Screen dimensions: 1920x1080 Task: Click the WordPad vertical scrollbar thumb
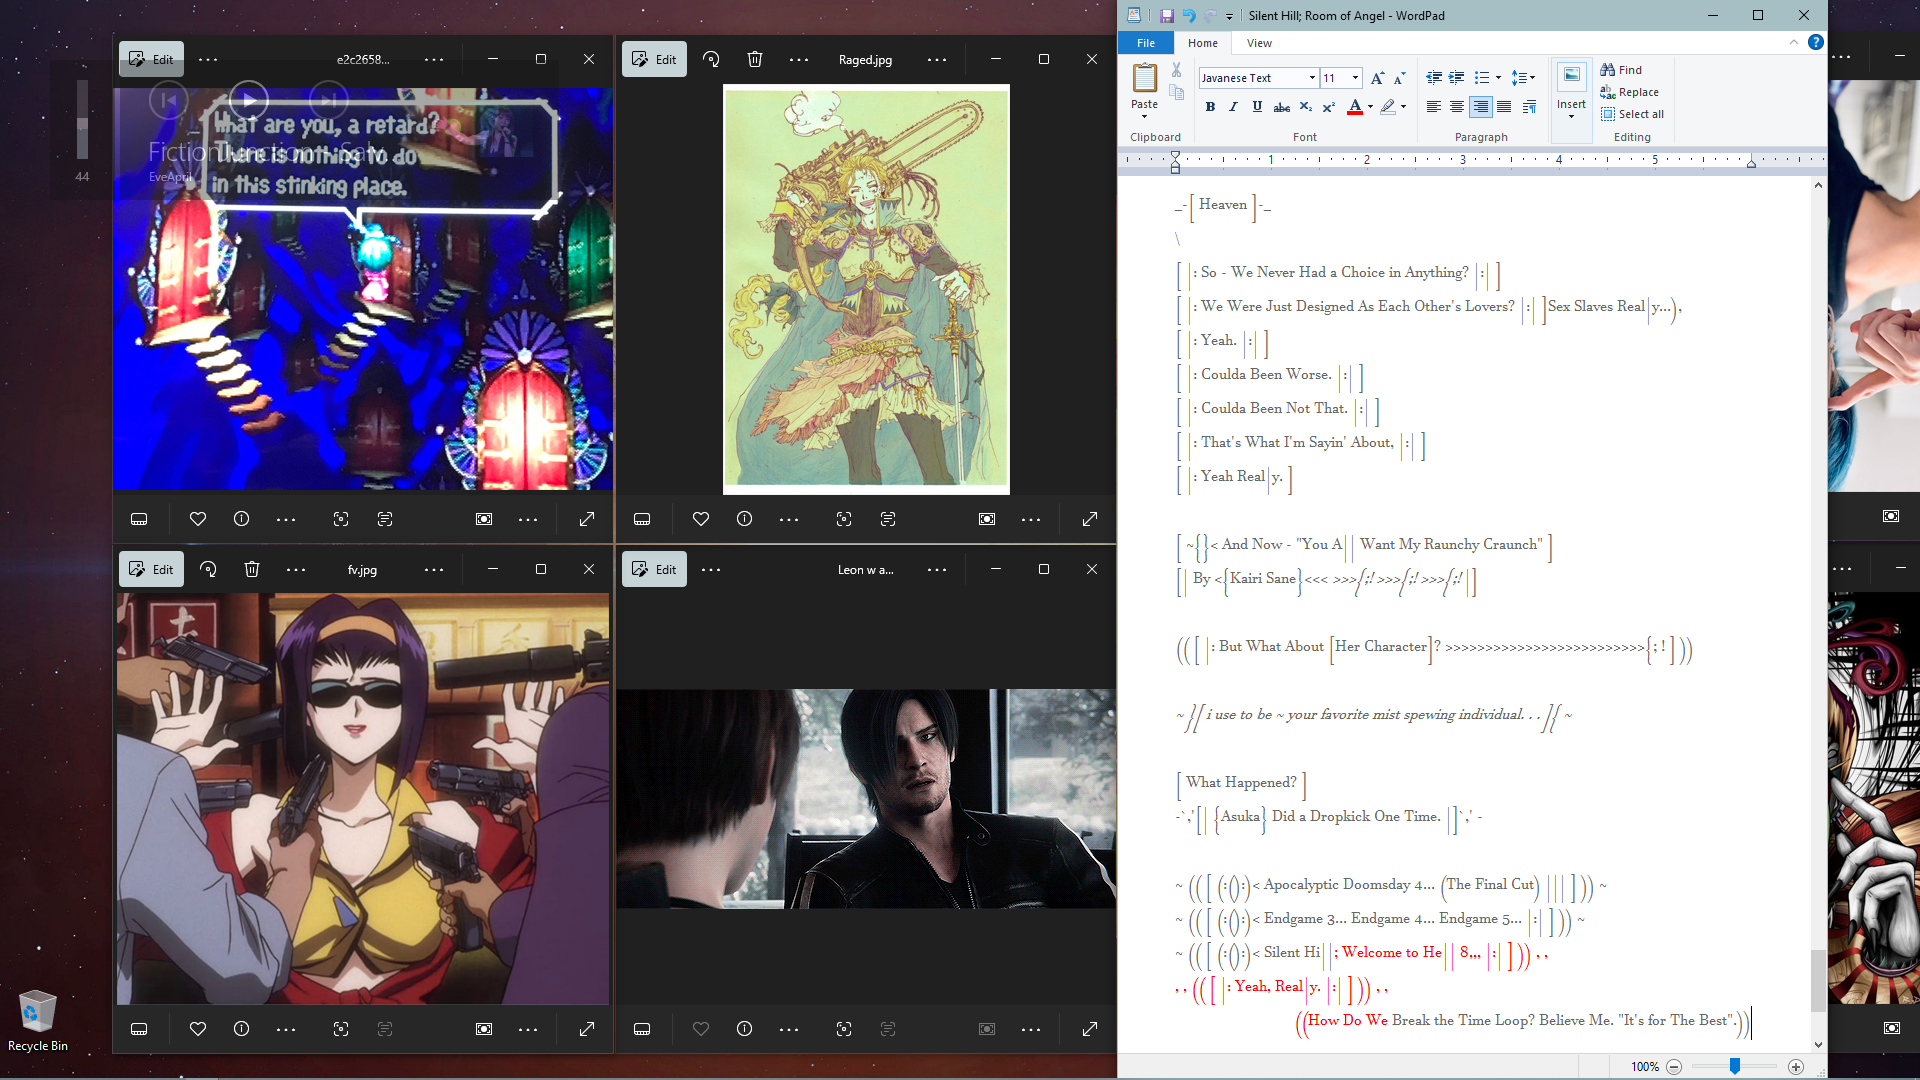[x=1817, y=982]
